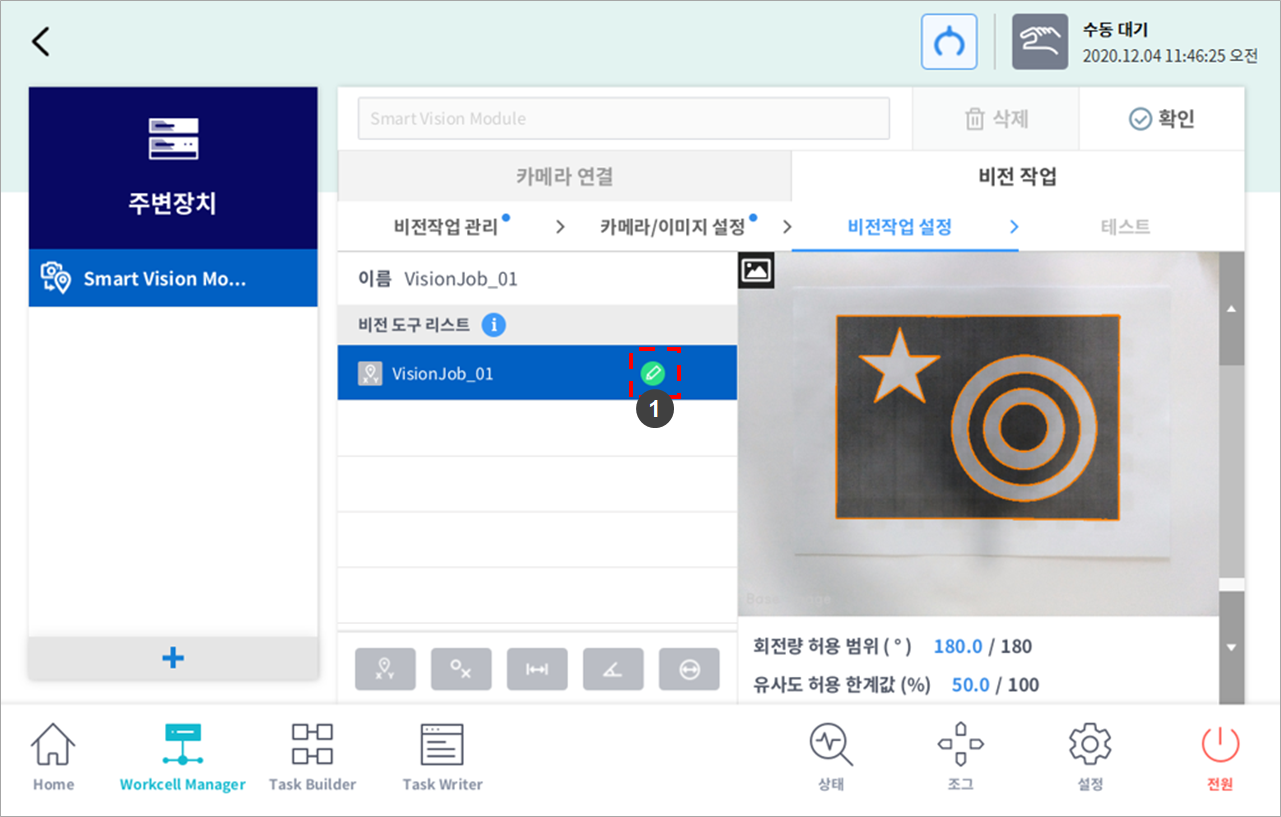1281x817 pixels.
Task: Click the image icon above the camera preview
Action: [x=756, y=270]
